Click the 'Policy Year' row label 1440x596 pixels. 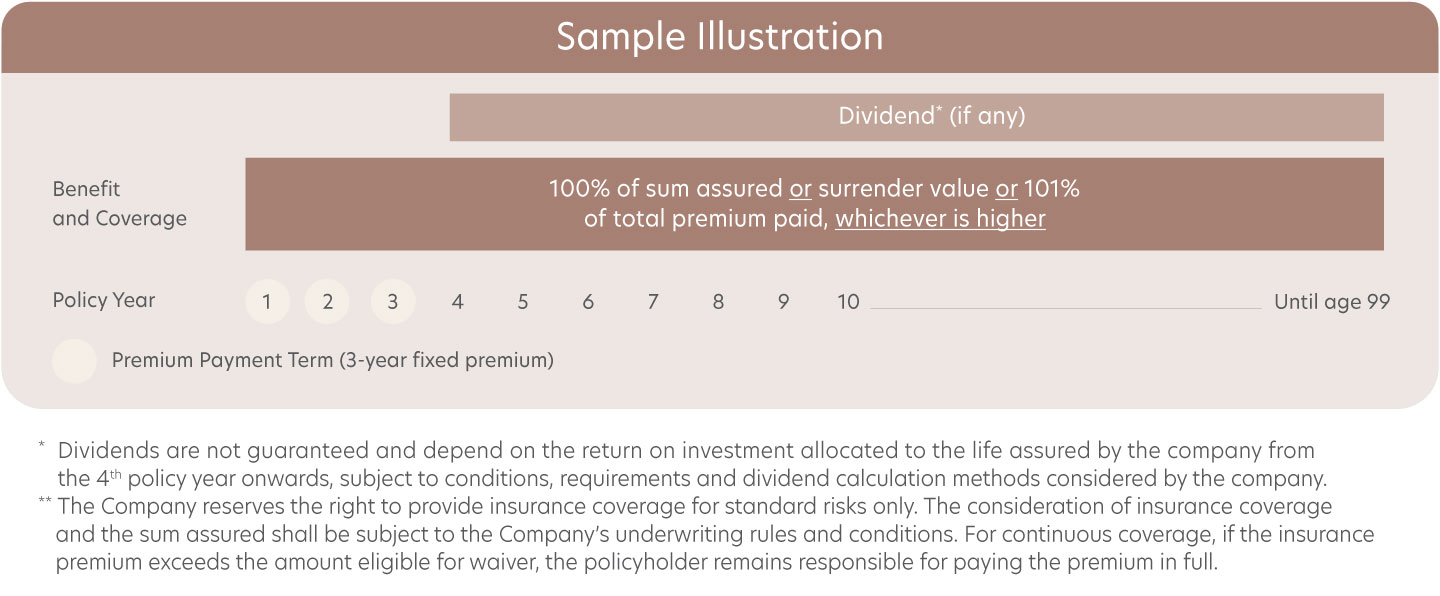tap(104, 300)
